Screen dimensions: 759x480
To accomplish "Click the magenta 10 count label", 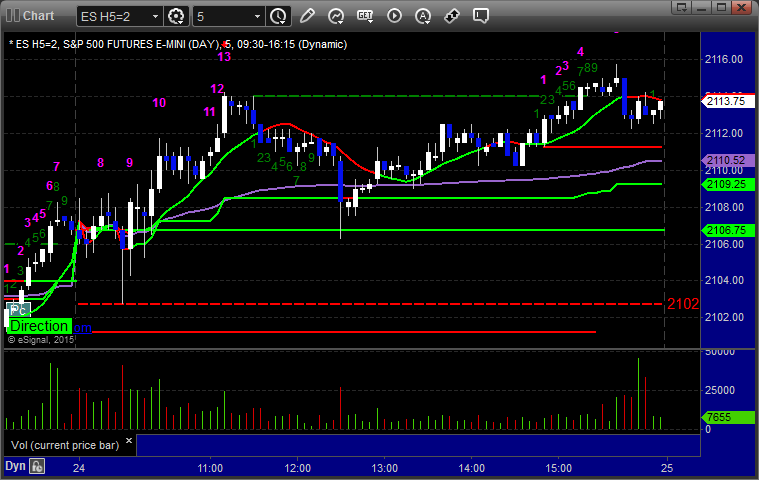I will click(x=159, y=103).
